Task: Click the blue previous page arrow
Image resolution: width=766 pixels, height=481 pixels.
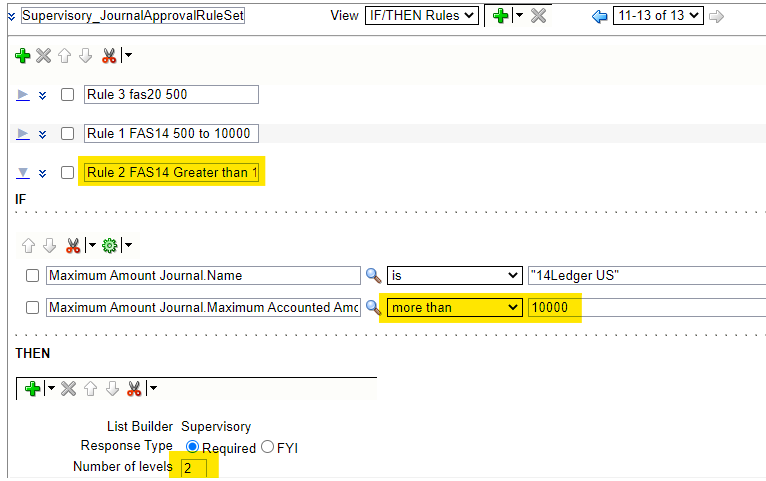Action: tap(599, 16)
